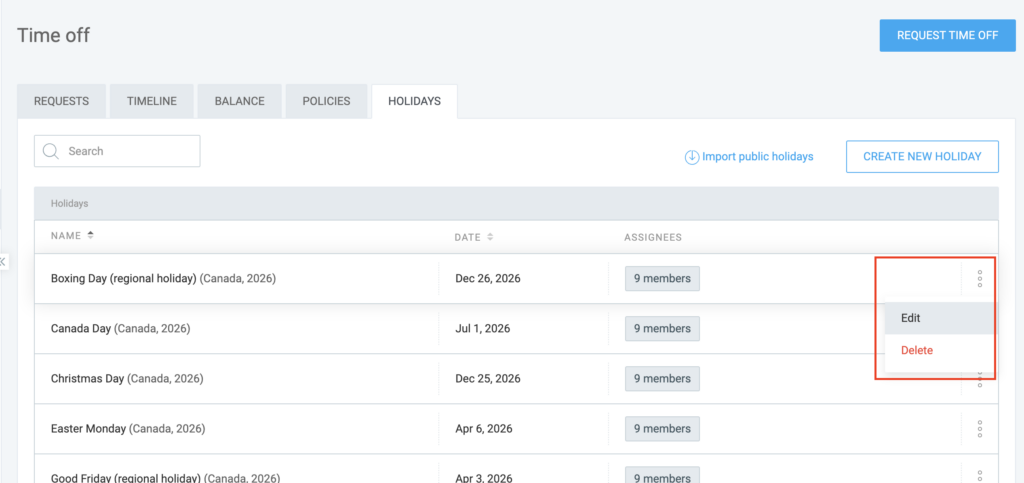Viewport: 1024px width, 483px height.
Task: Click the 9 members badge for Christmas Day
Action: [x=662, y=379]
